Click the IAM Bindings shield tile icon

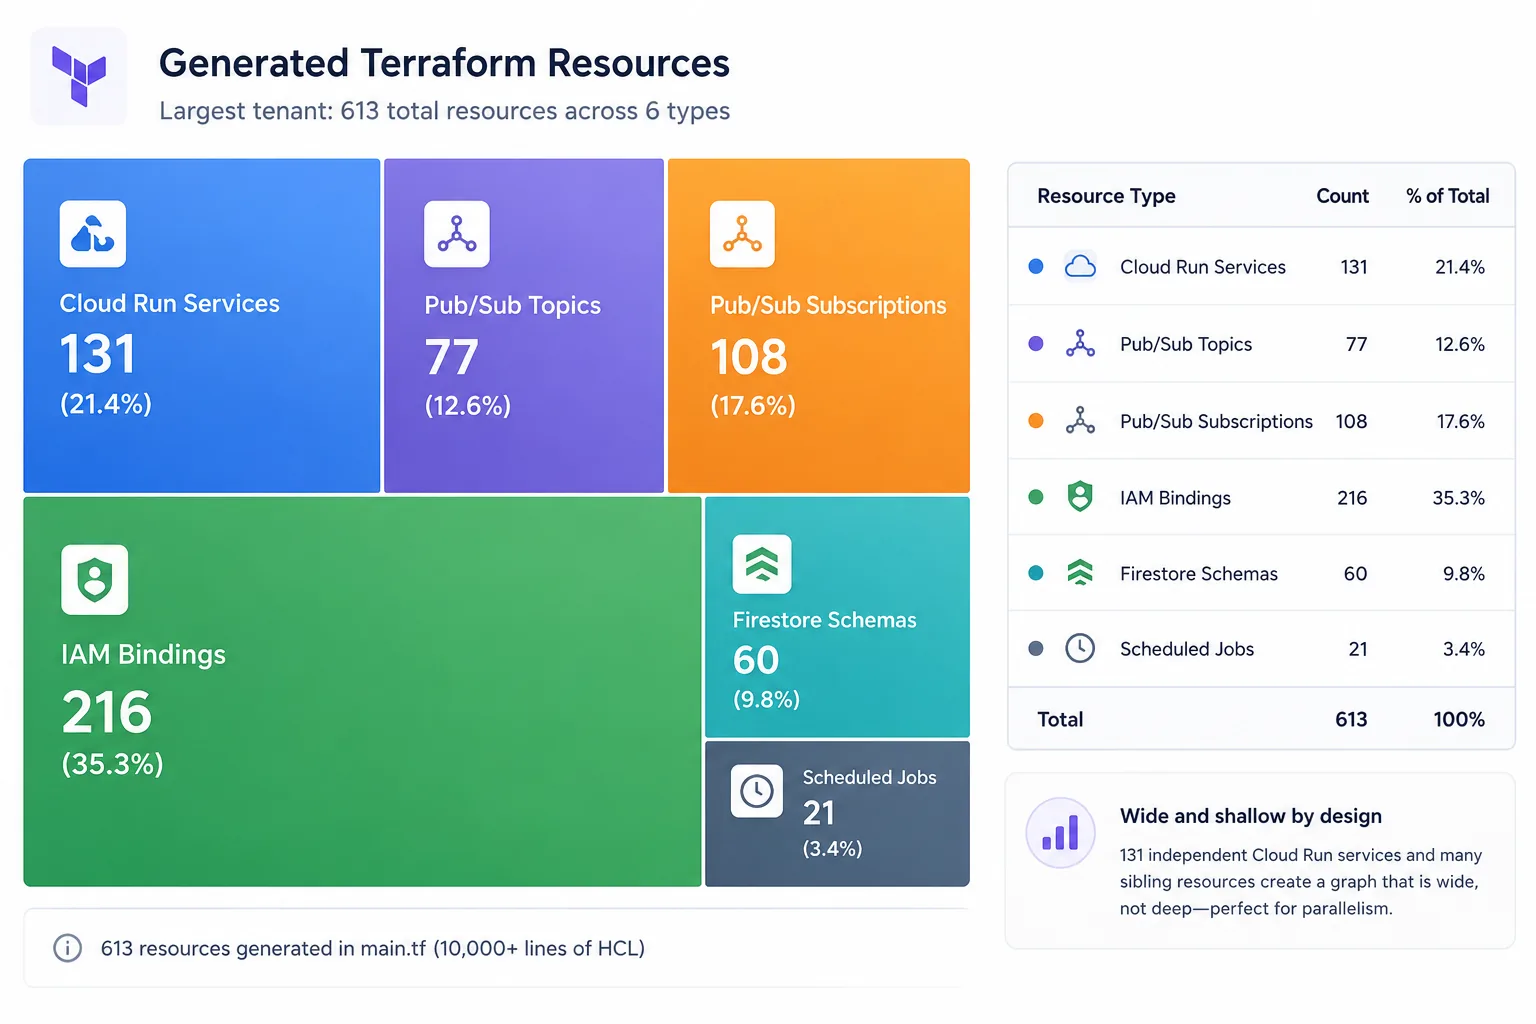(95, 580)
